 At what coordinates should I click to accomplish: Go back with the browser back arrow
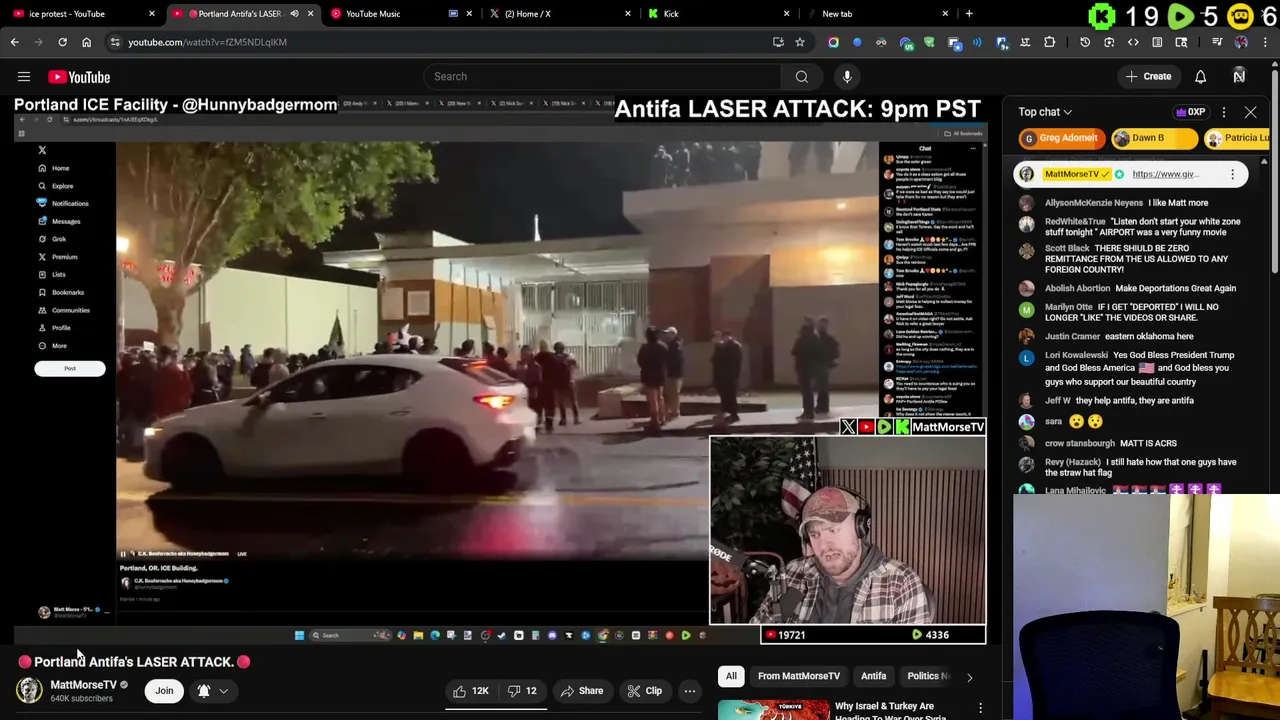point(15,42)
